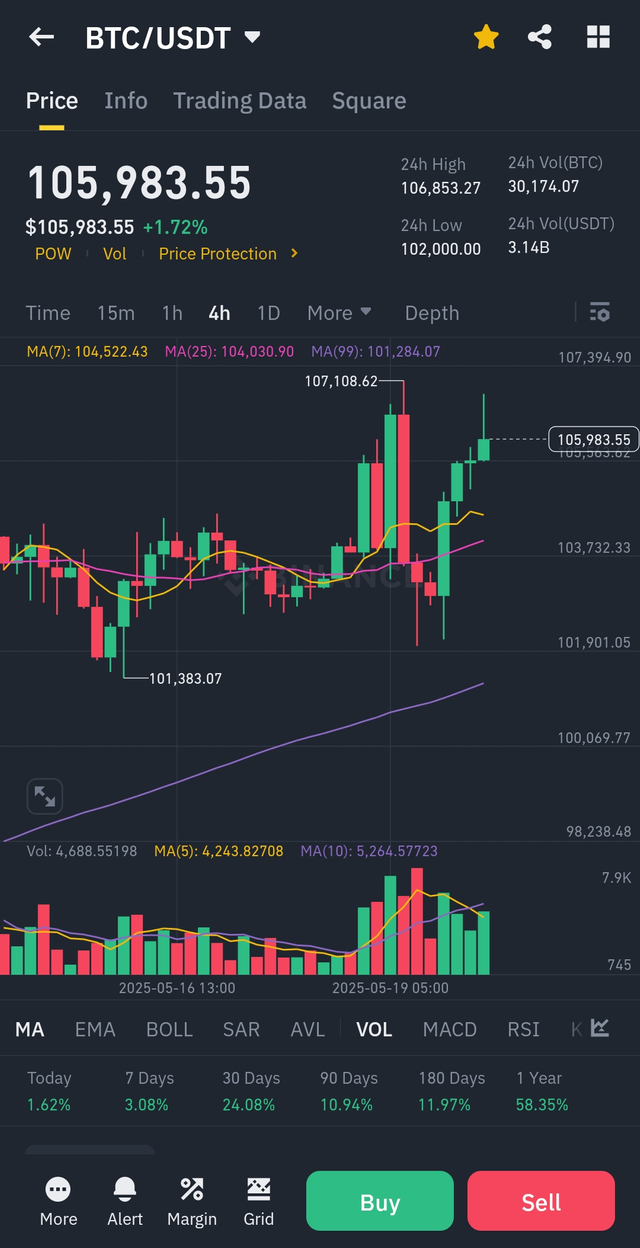Toggle the favorite star icon
640x1248 pixels.
pyautogui.click(x=486, y=38)
